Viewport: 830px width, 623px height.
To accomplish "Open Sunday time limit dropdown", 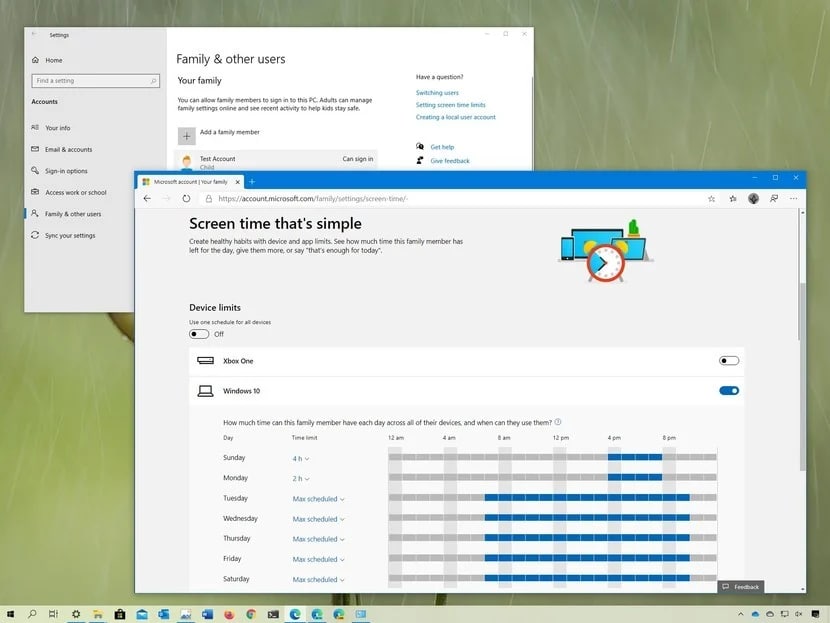I will [301, 458].
